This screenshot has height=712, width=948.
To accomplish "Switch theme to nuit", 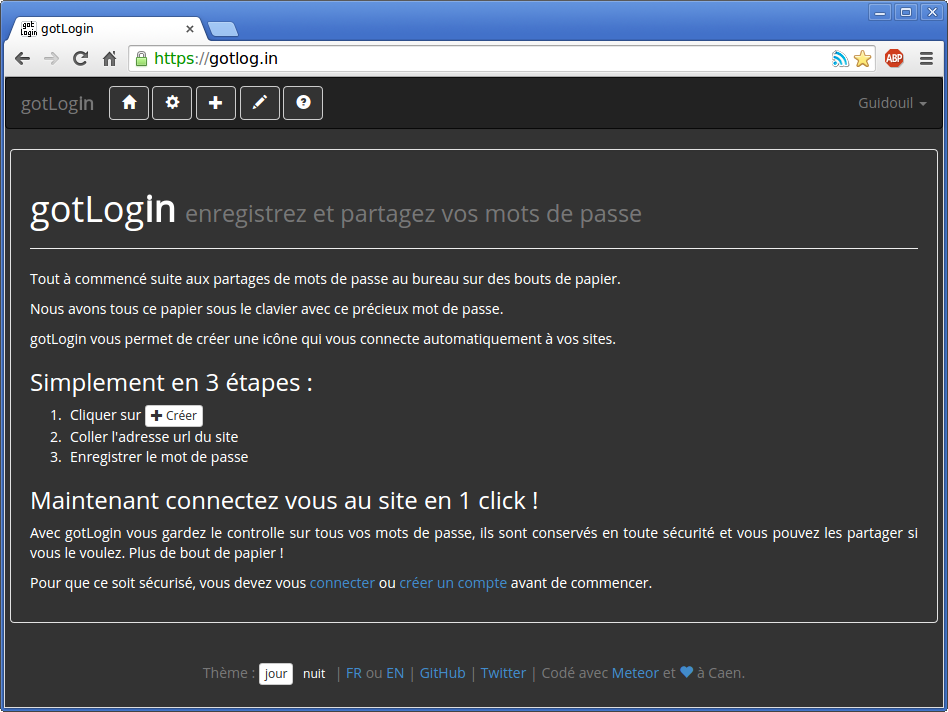I will click(314, 674).
